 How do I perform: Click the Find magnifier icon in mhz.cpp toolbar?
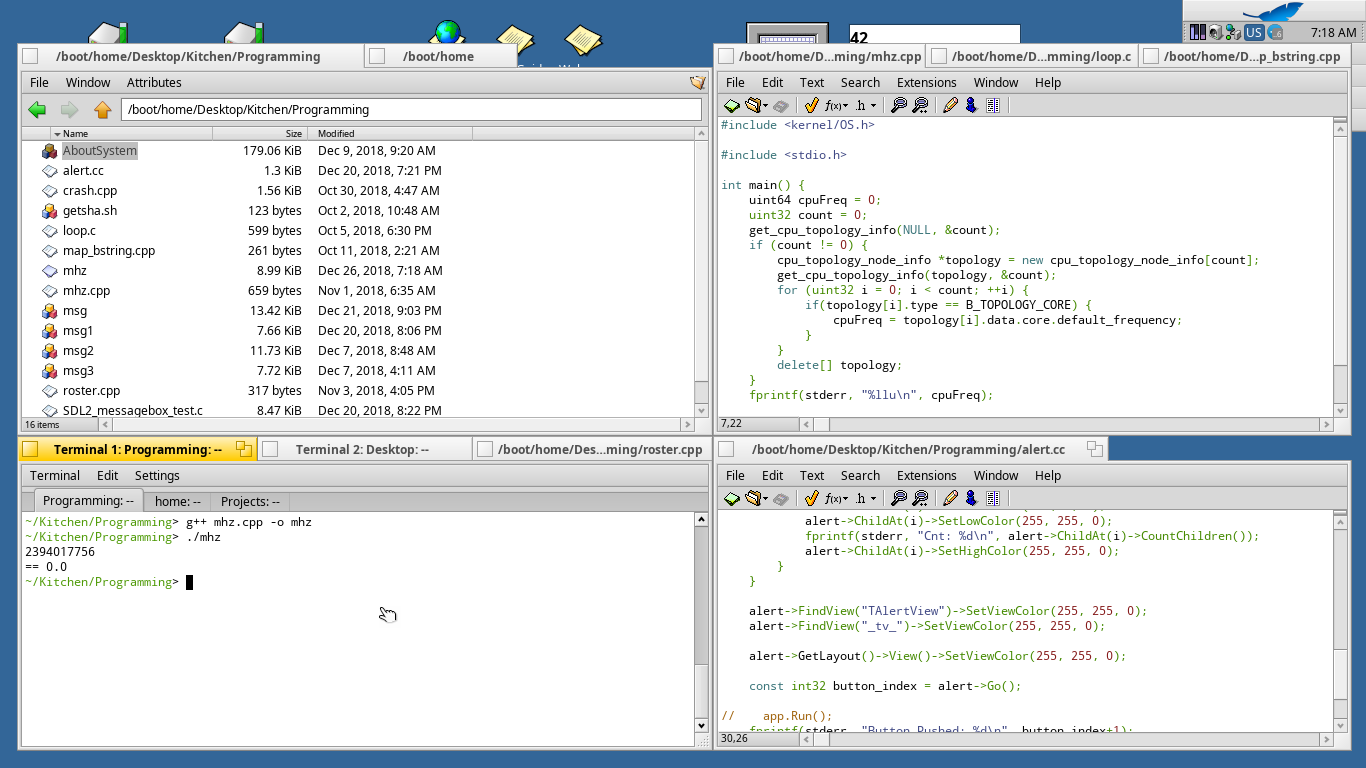pyautogui.click(x=898, y=105)
